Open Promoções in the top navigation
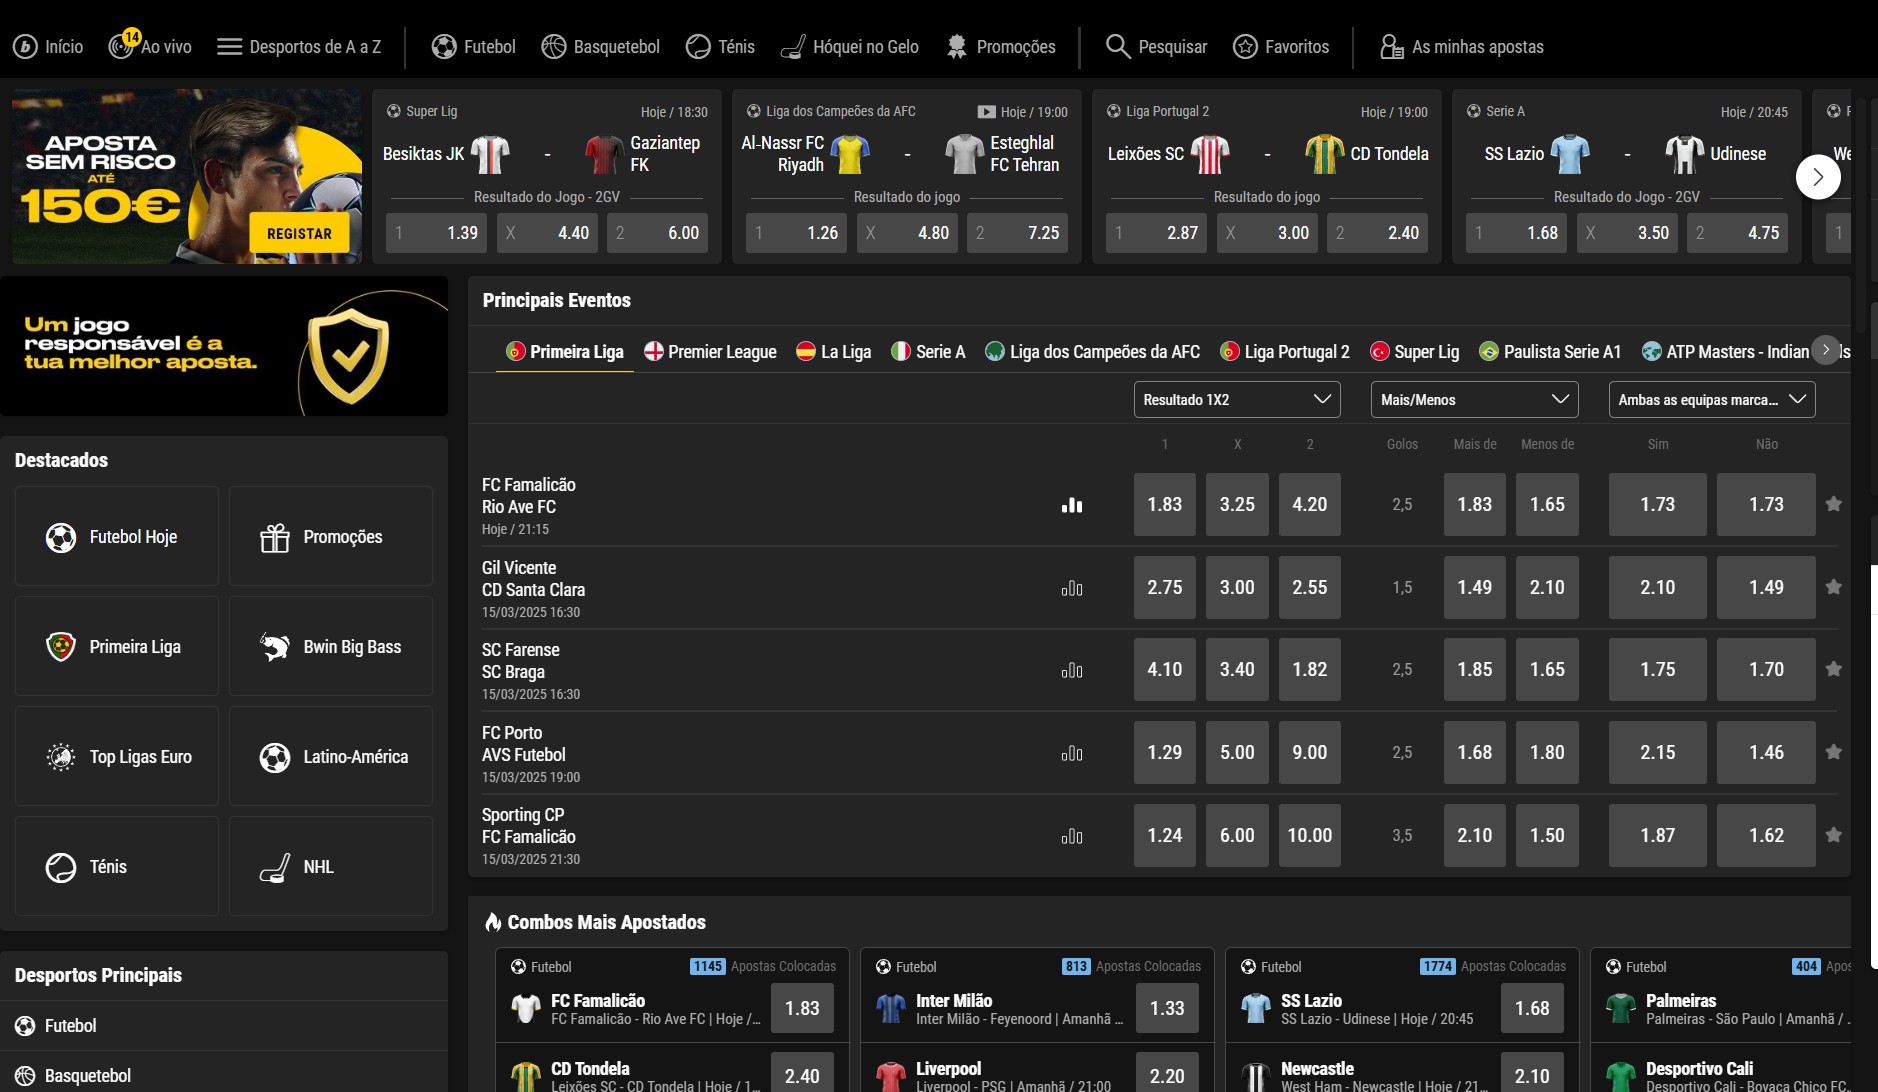Viewport: 1878px width, 1092px height. [1000, 47]
